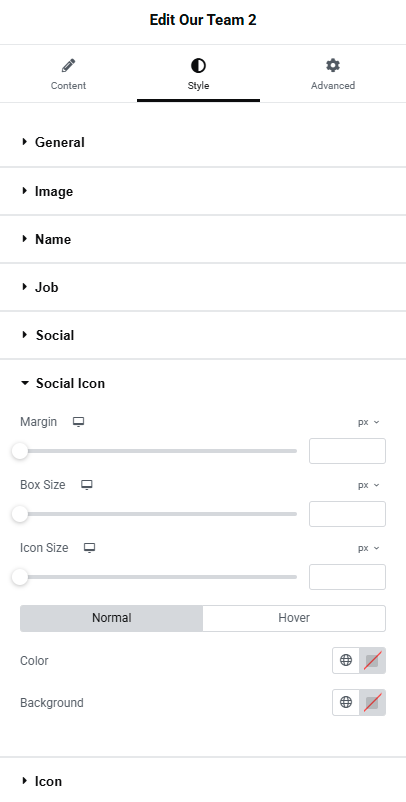Open global colors for Background setting
406x802 pixels.
346,702
